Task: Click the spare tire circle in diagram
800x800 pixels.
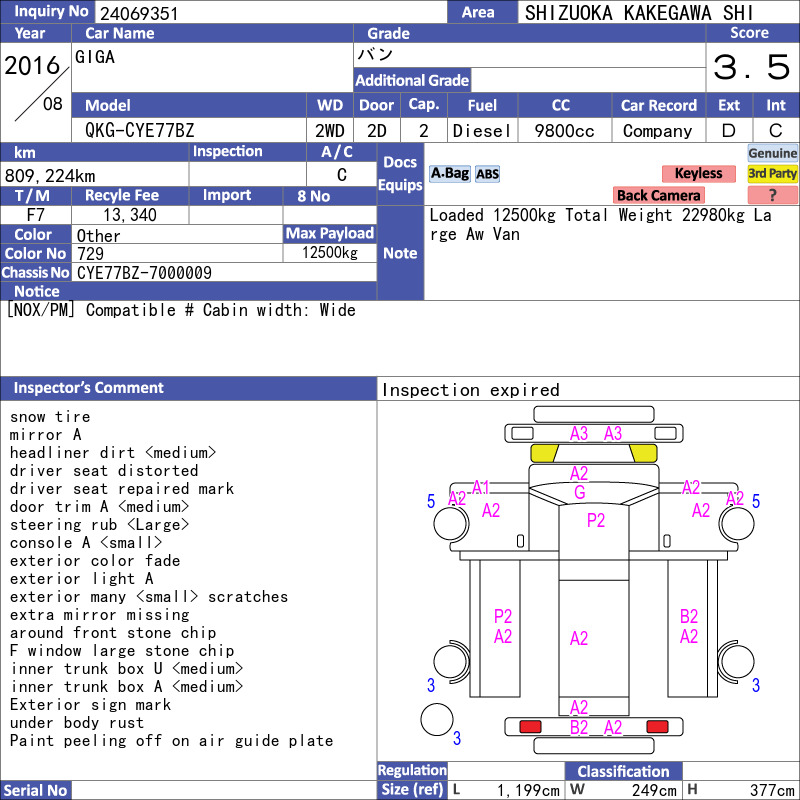Action: [x=437, y=719]
